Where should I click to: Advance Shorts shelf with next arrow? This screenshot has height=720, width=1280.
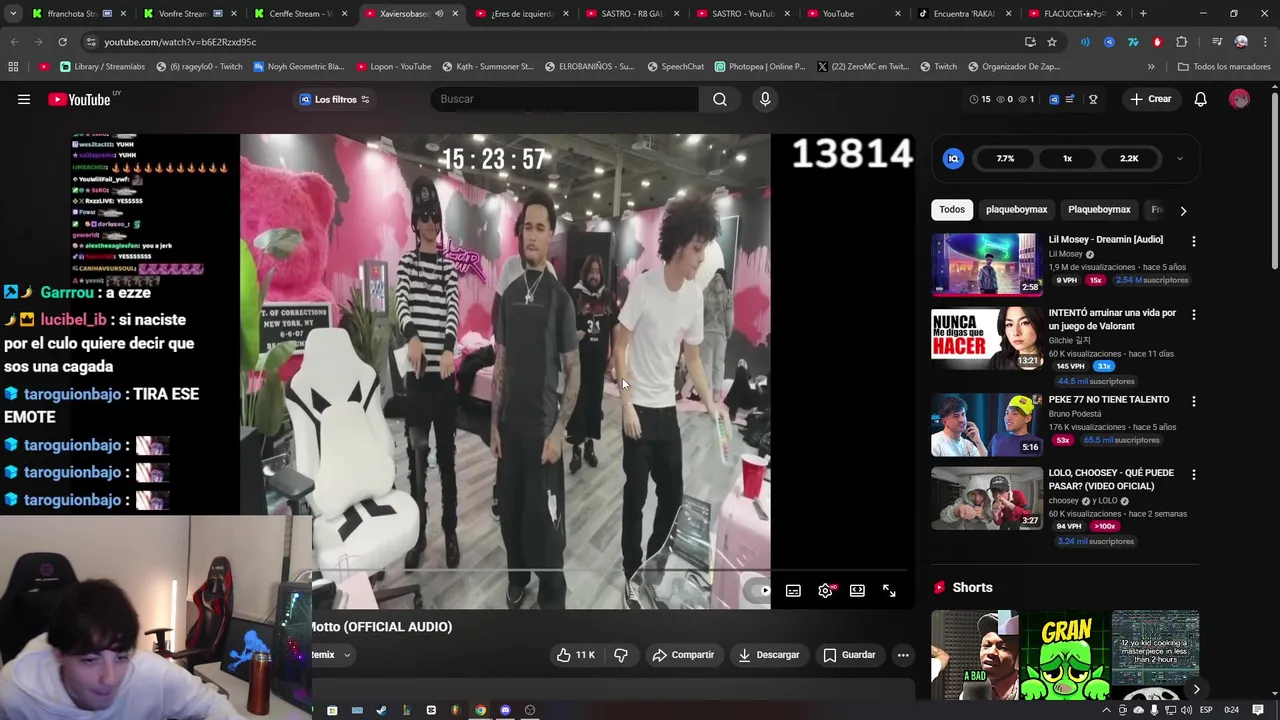(x=1196, y=689)
